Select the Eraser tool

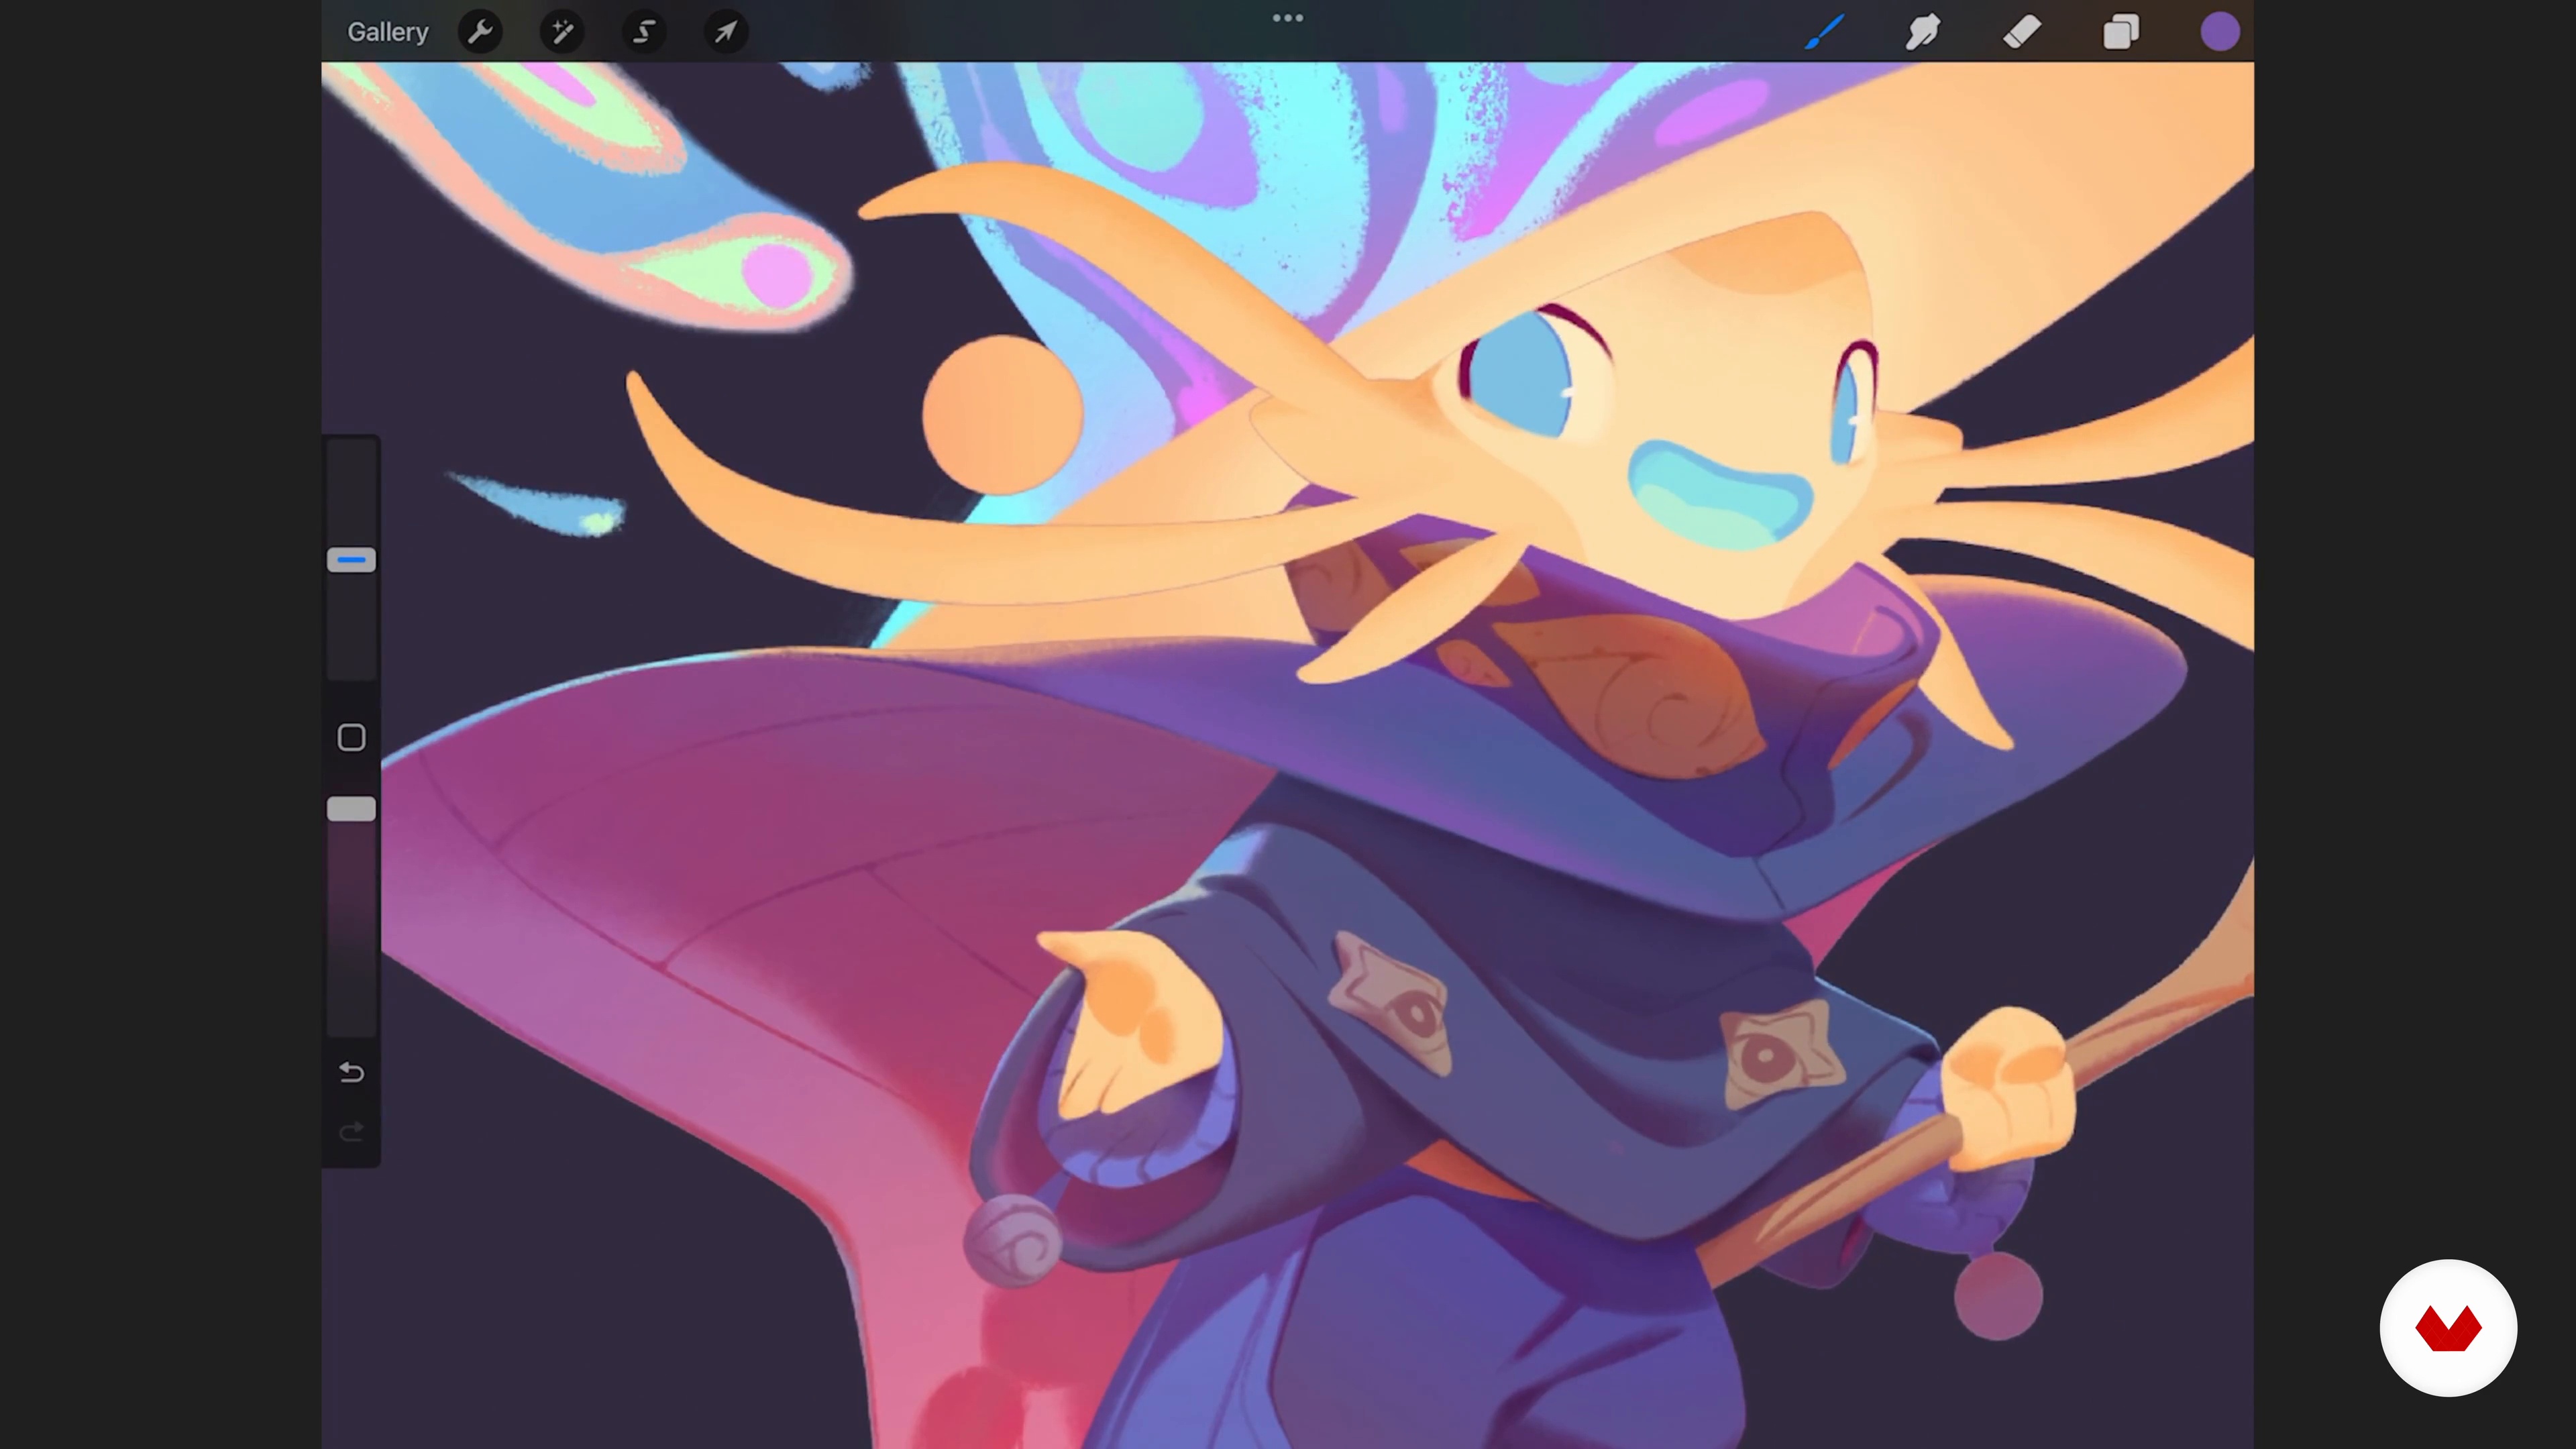click(x=2022, y=32)
